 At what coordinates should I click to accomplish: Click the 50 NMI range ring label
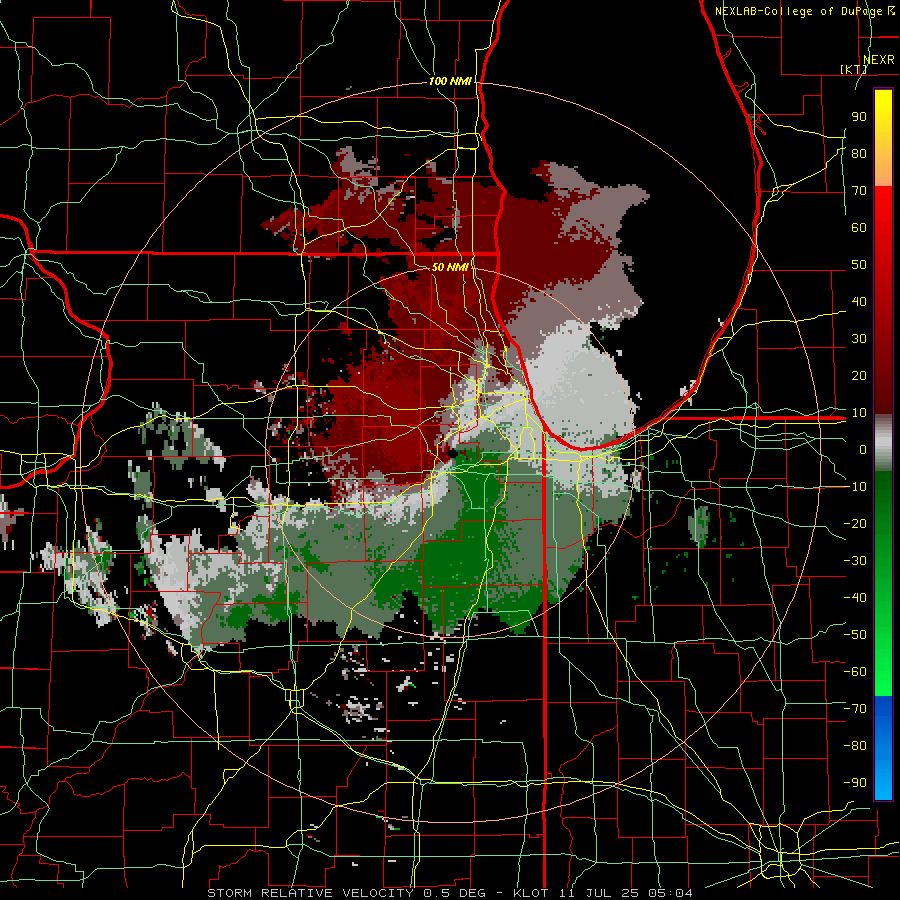coord(450,267)
